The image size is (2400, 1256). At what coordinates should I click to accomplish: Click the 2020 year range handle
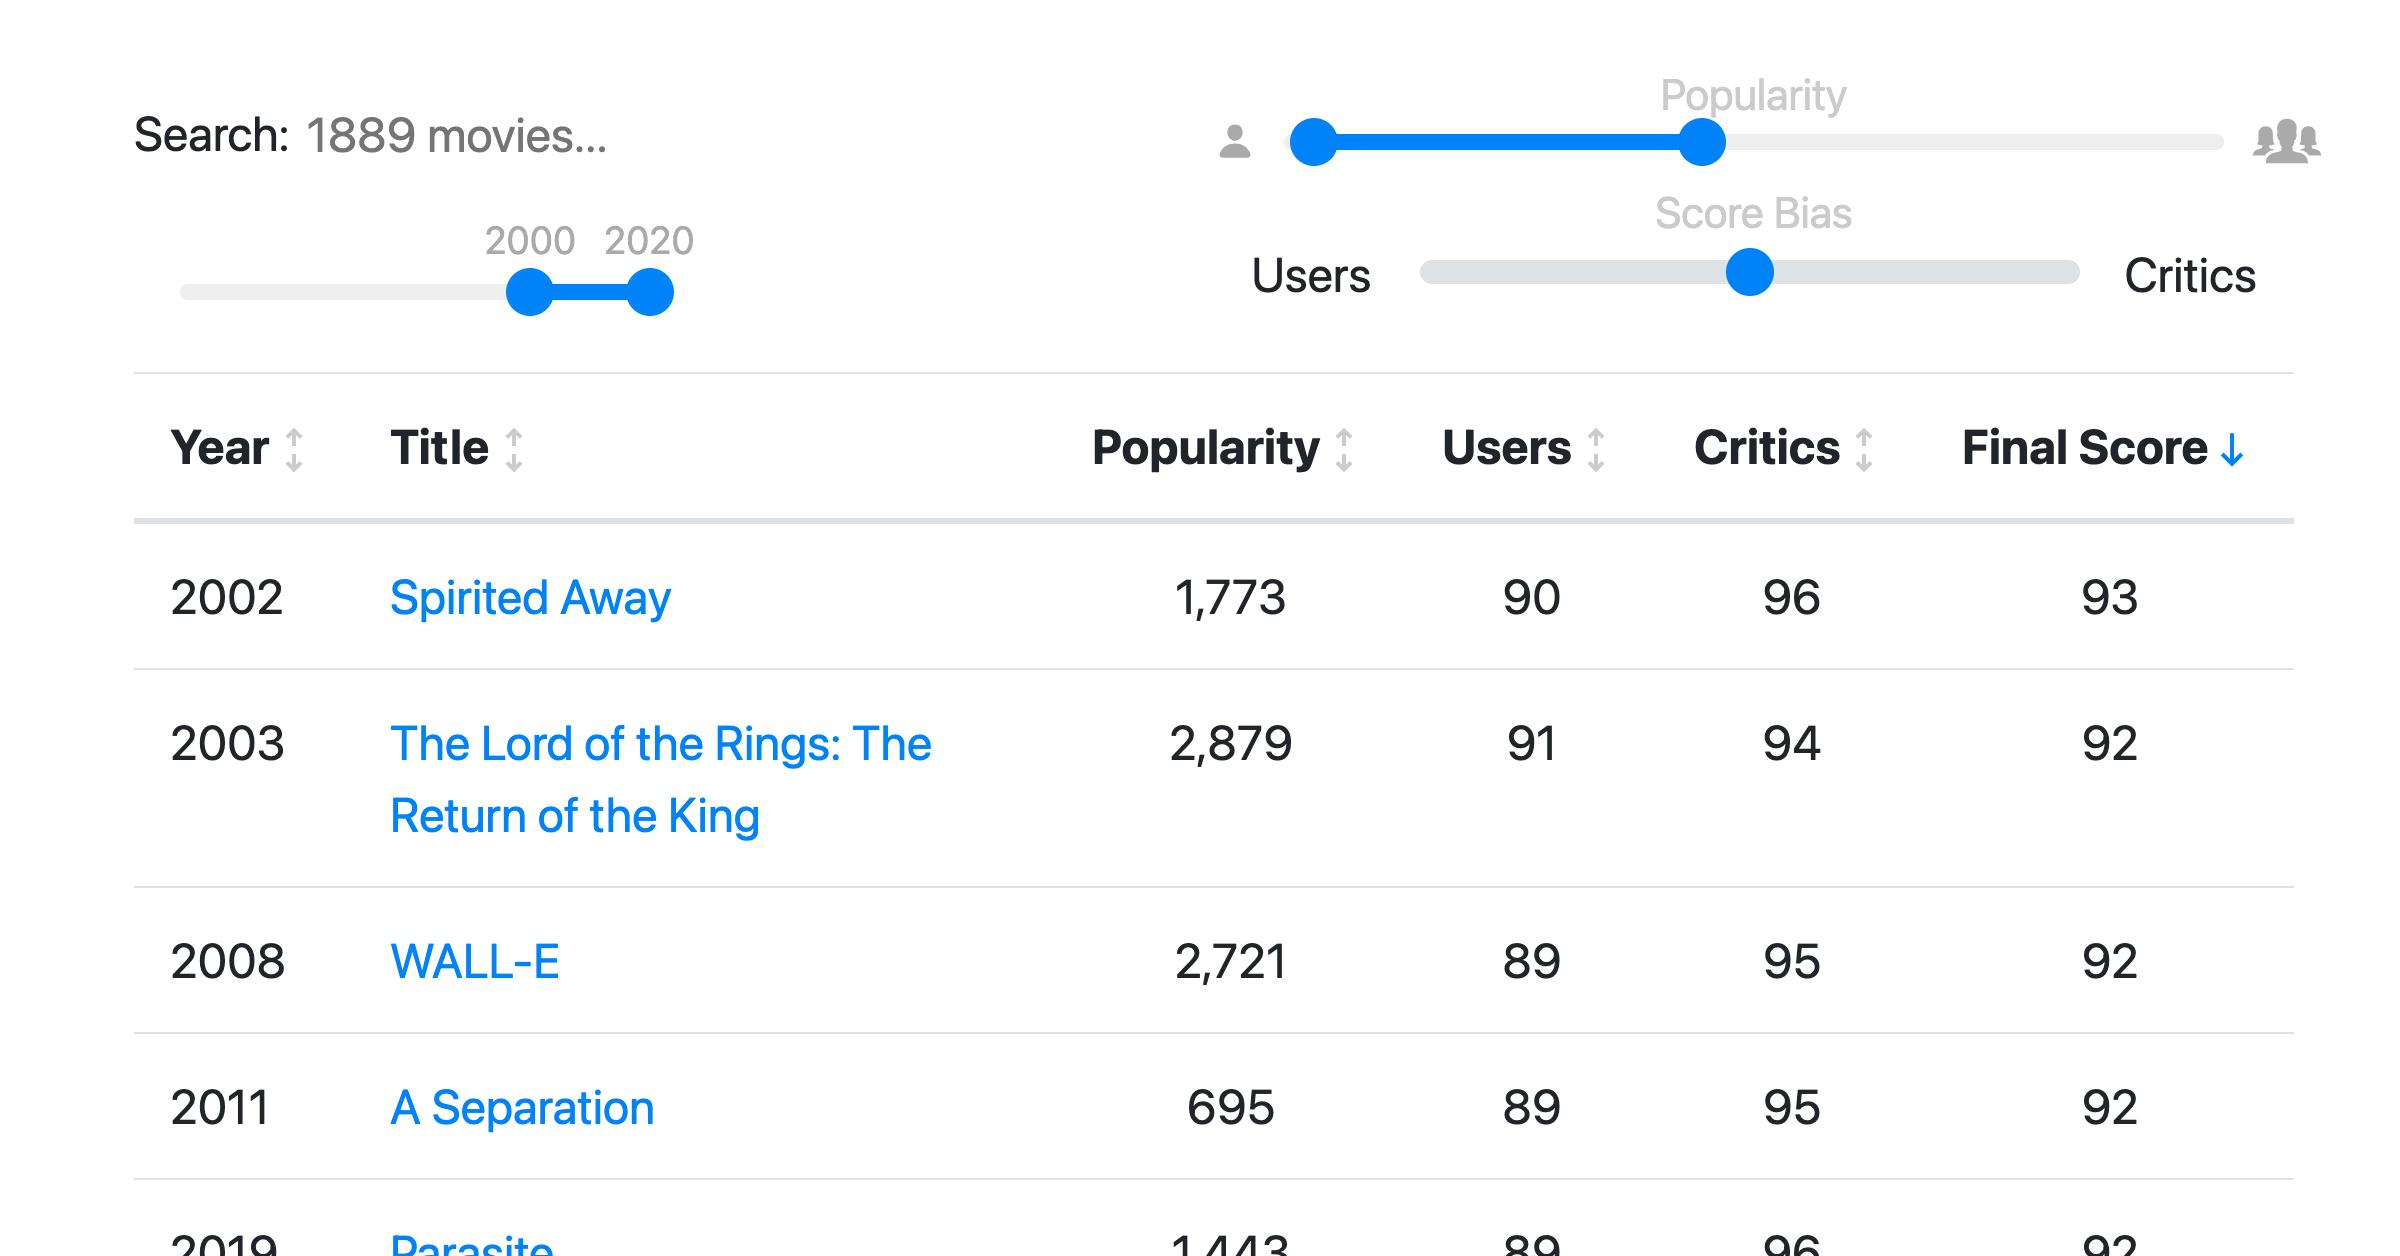(650, 292)
